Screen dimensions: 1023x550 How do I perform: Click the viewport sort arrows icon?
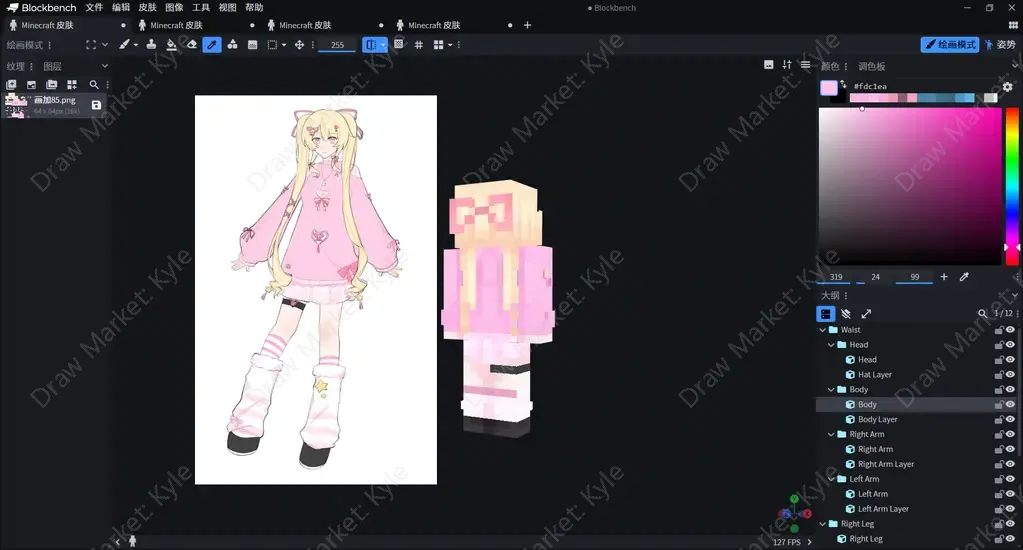click(787, 65)
